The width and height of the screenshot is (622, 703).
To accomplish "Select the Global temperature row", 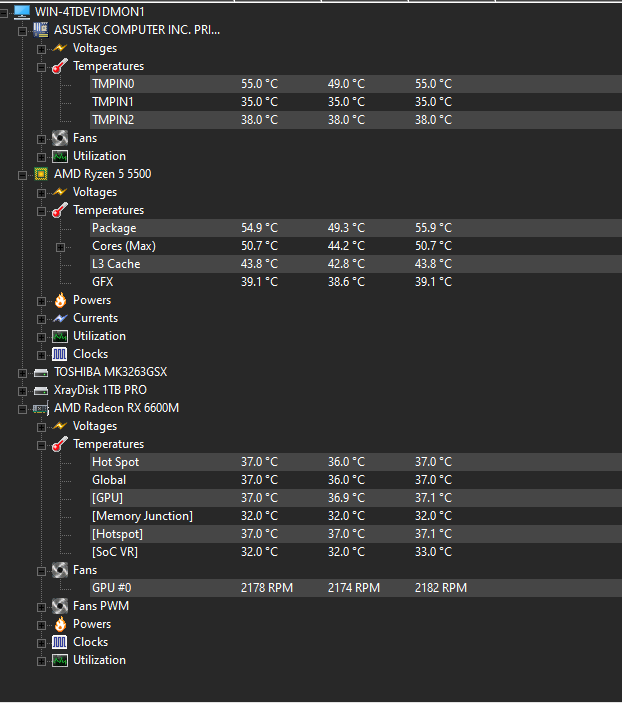I will coord(356,480).
